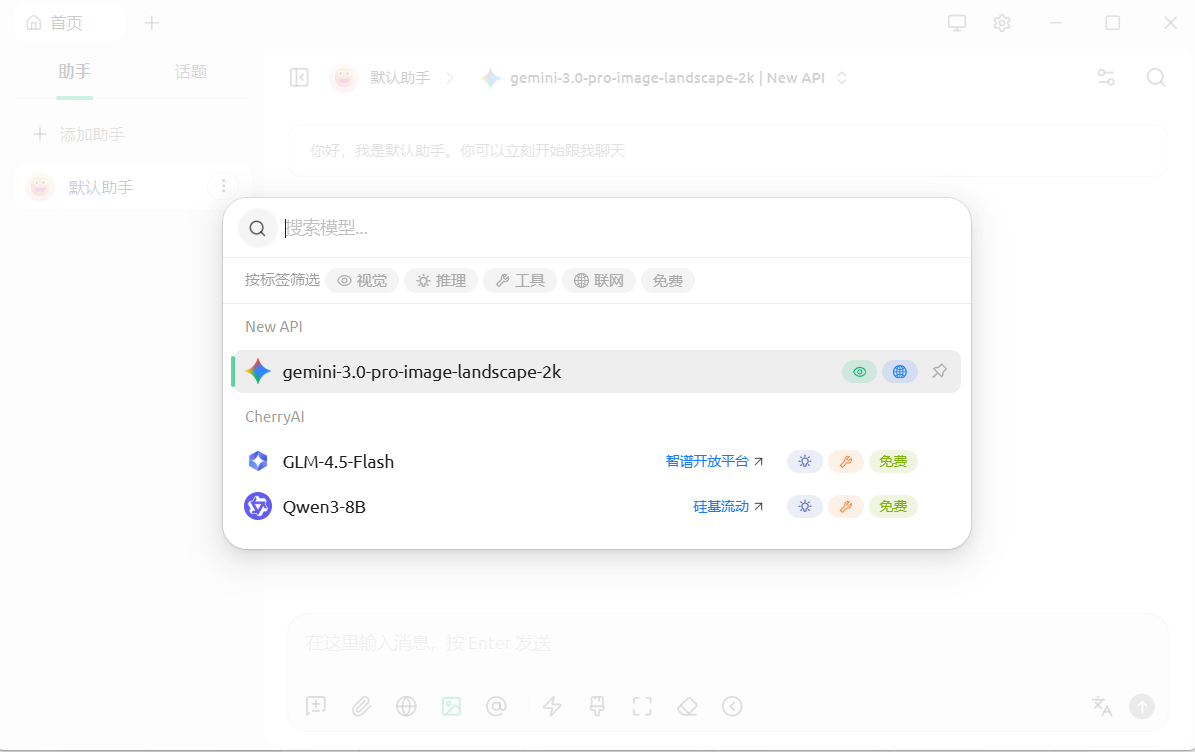Click wrench tool badge on GLM-4.5-Flash row

[846, 462]
